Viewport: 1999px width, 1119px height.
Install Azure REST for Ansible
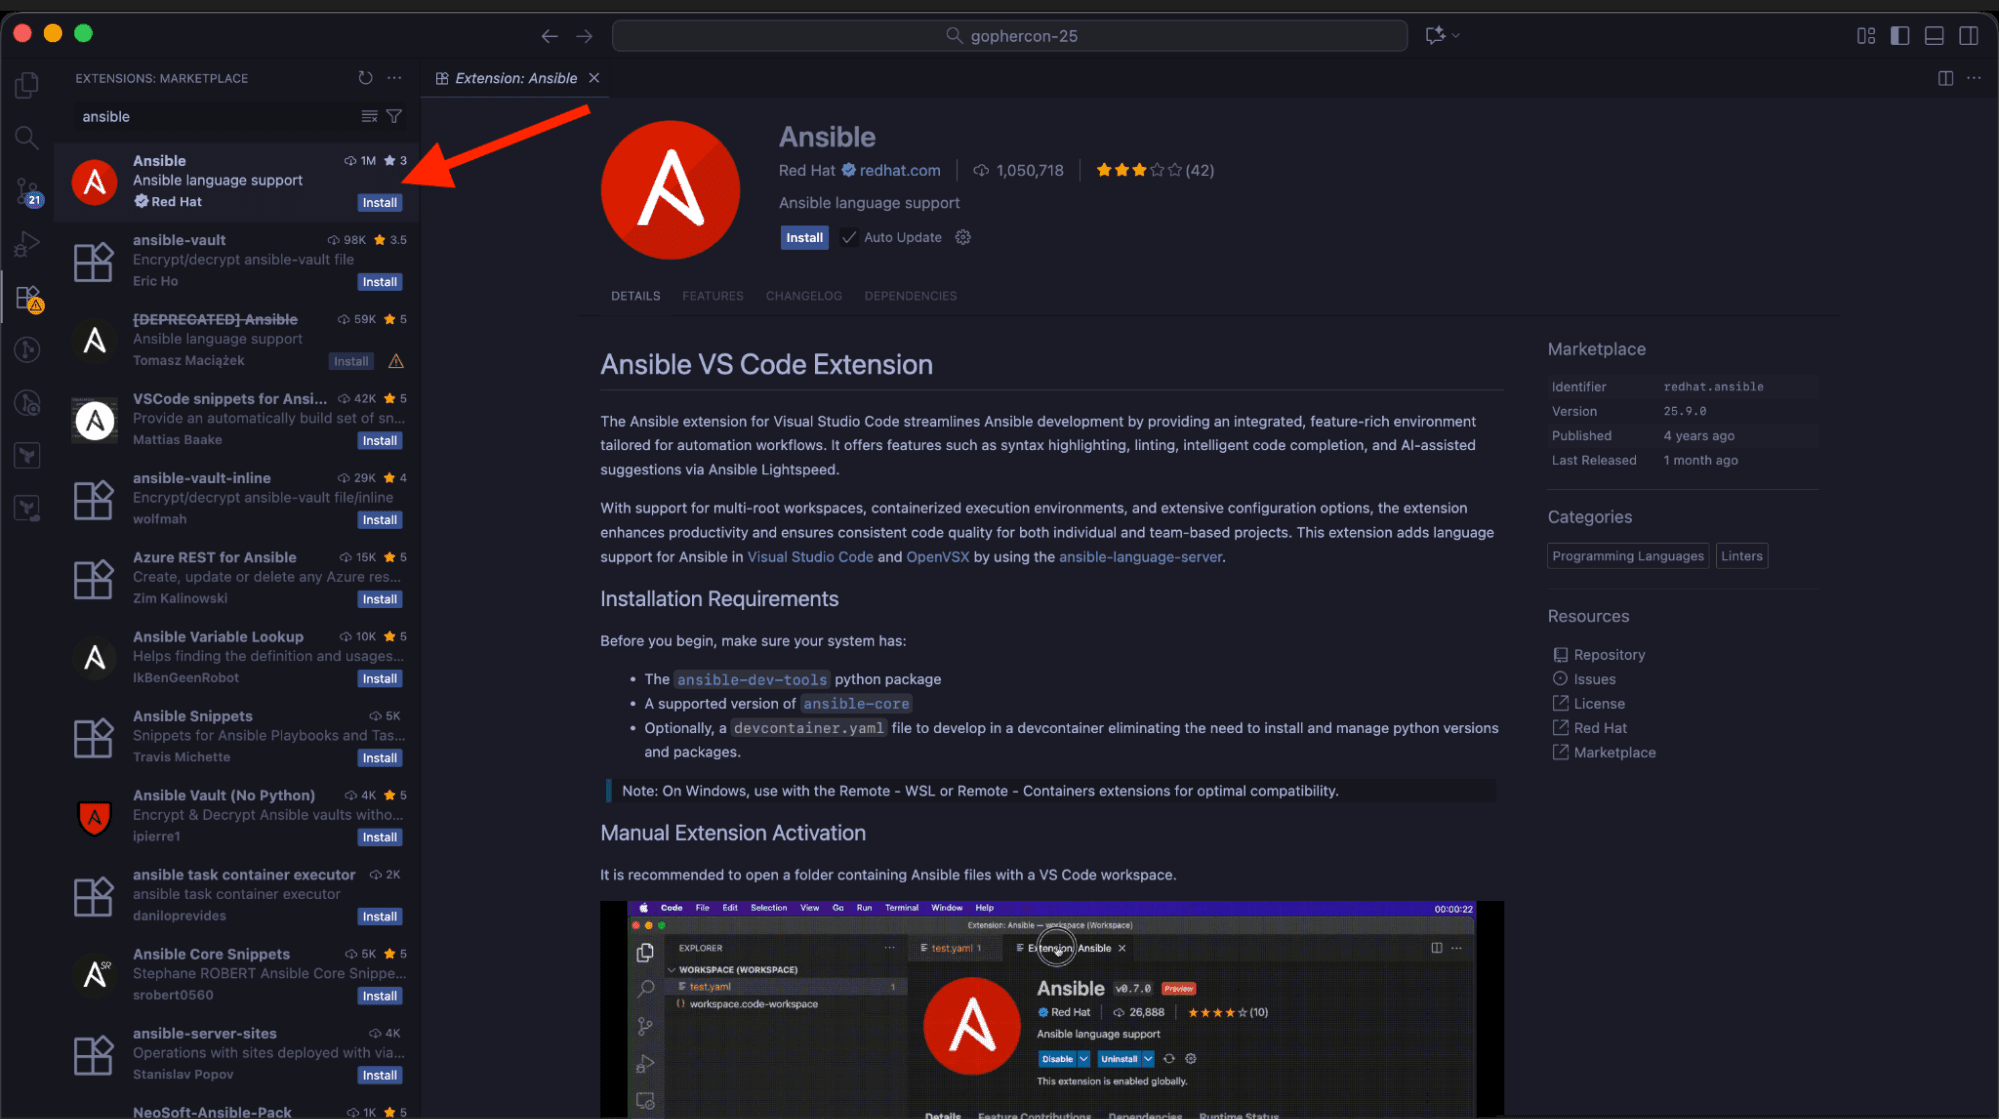pyautogui.click(x=380, y=600)
